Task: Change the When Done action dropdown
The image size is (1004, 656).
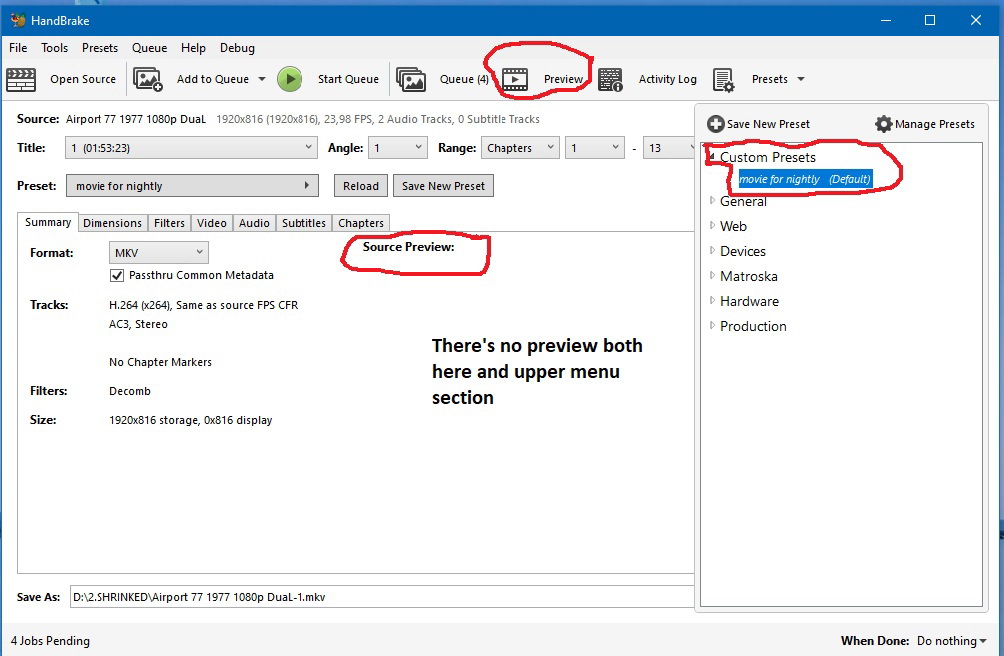Action: (951, 641)
